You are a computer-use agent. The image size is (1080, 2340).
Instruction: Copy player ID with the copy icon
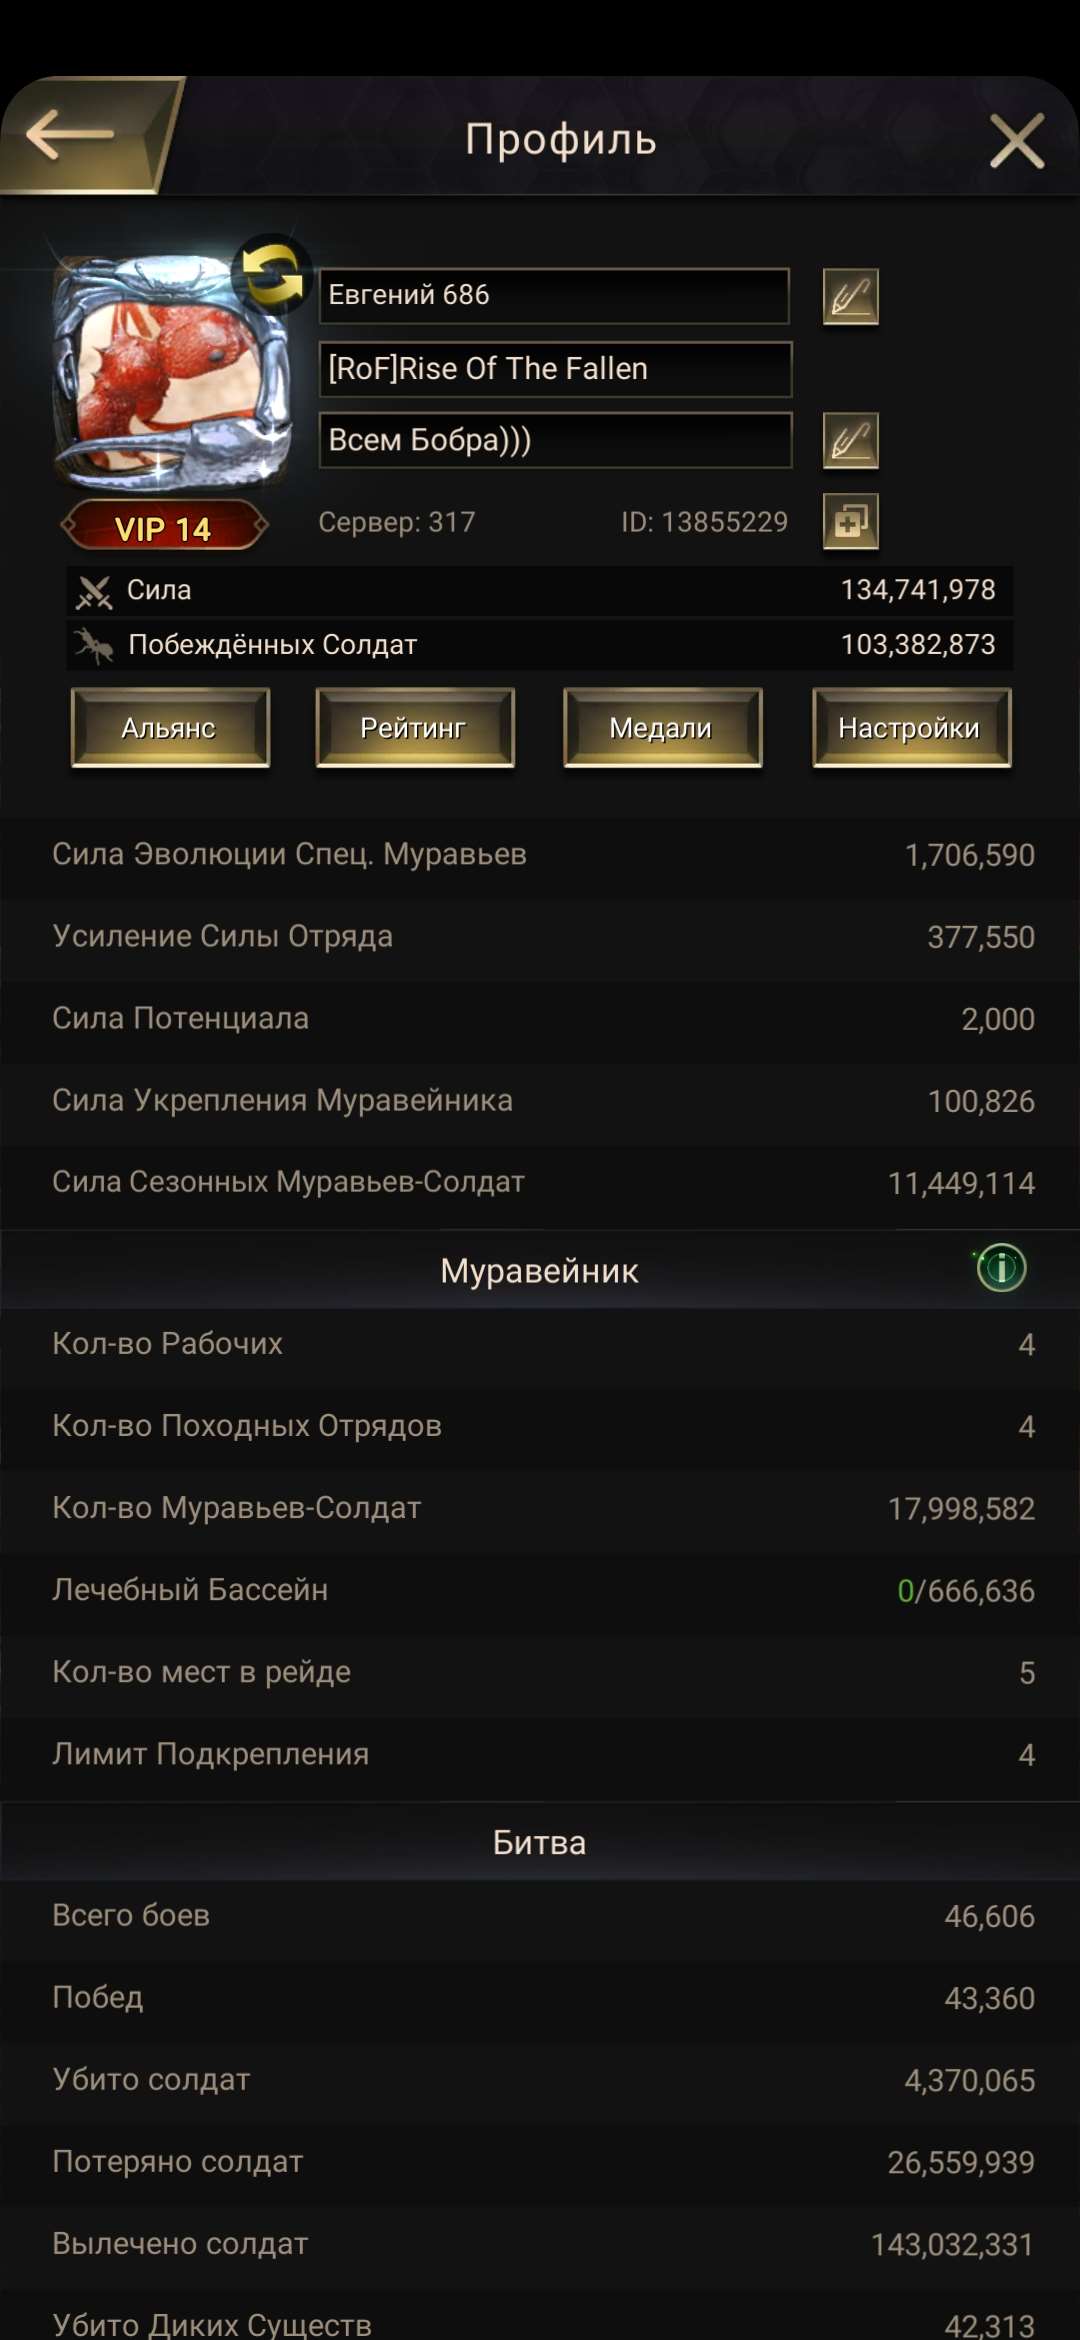[x=851, y=522]
